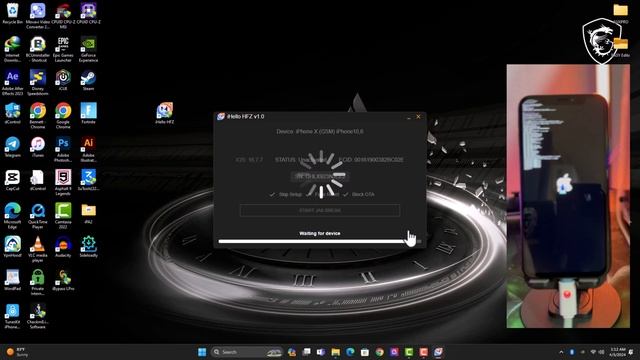The width and height of the screenshot is (640, 360).
Task: Open the iHello HFZ desktop shortcut
Action: 164,113
